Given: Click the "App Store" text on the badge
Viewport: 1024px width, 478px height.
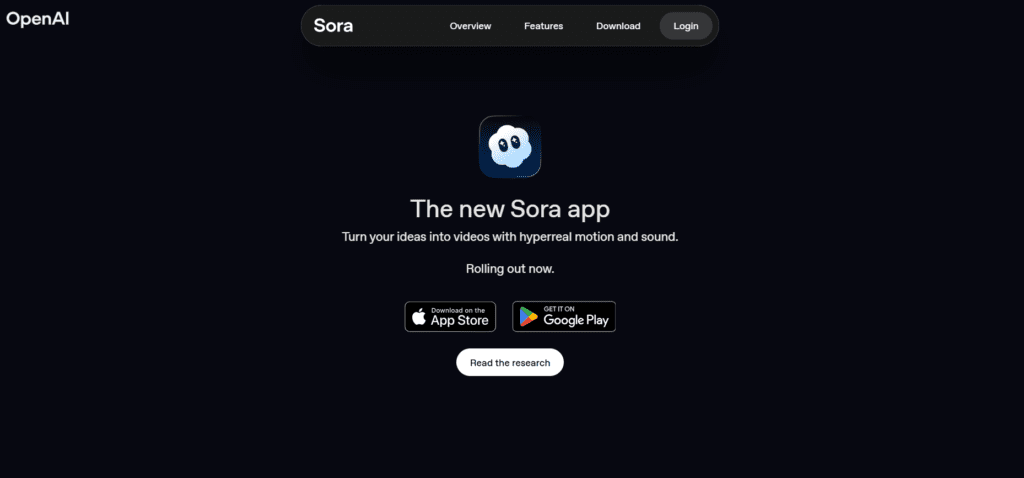Looking at the screenshot, I should pyautogui.click(x=460, y=321).
